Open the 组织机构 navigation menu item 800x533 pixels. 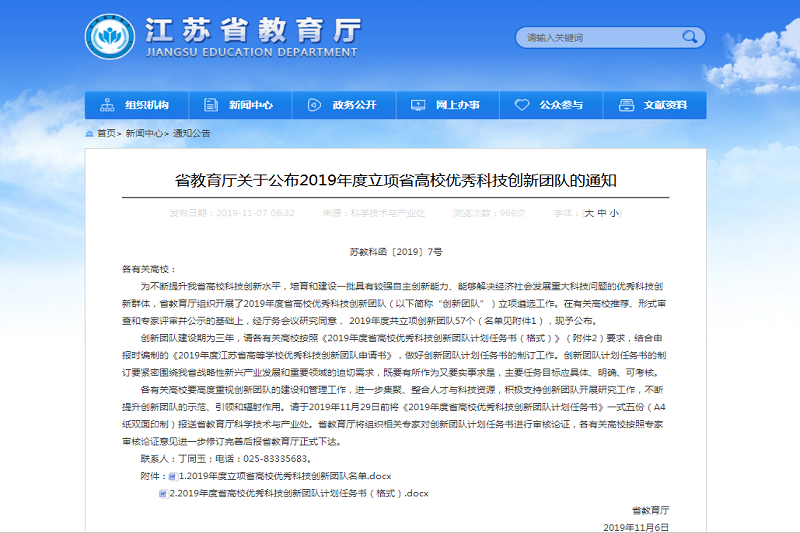(x=147, y=105)
